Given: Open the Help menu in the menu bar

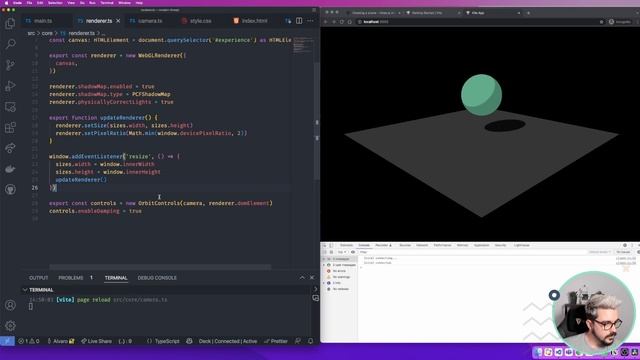Looking at the screenshot, I should coord(139,3).
